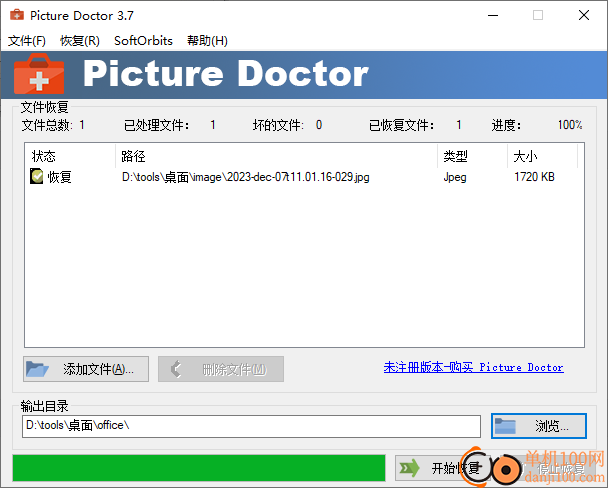Open the 帮助(H) menu
Viewport: 608px width, 488px height.
click(207, 41)
